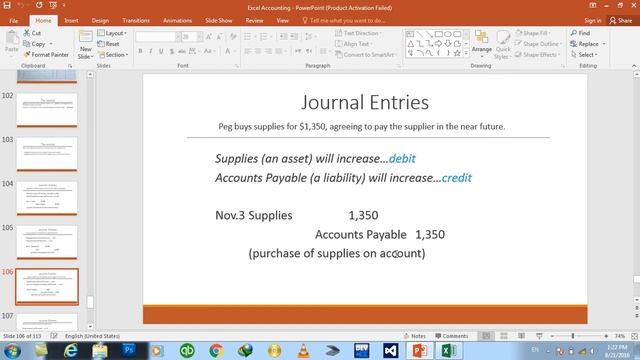Switch to the Slide Show tab

pyautogui.click(x=218, y=20)
